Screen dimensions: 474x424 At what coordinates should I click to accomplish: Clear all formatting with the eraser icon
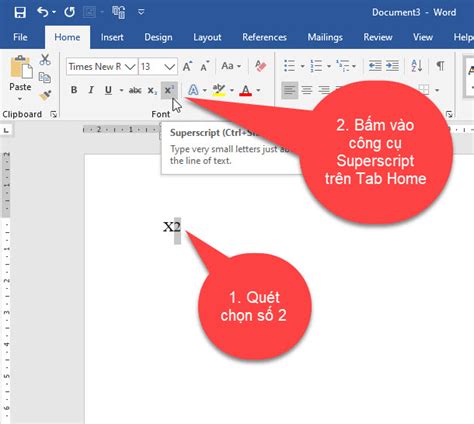(x=261, y=66)
